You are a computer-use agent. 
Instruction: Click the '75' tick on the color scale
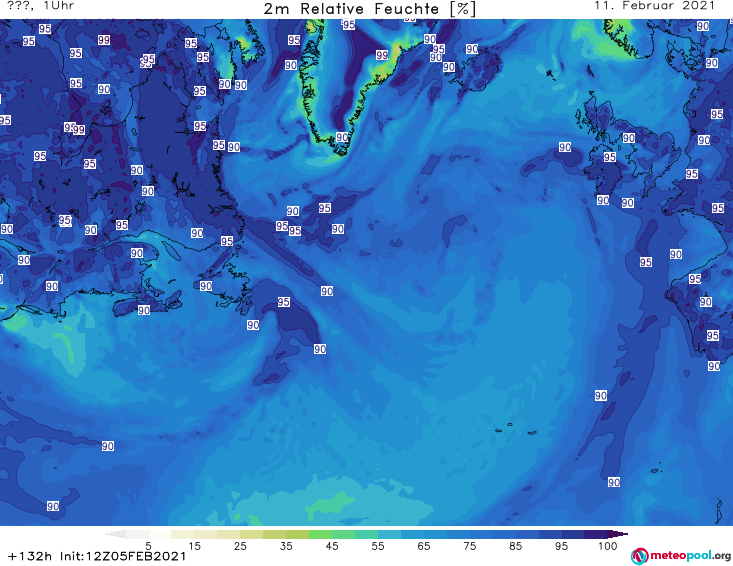click(469, 546)
